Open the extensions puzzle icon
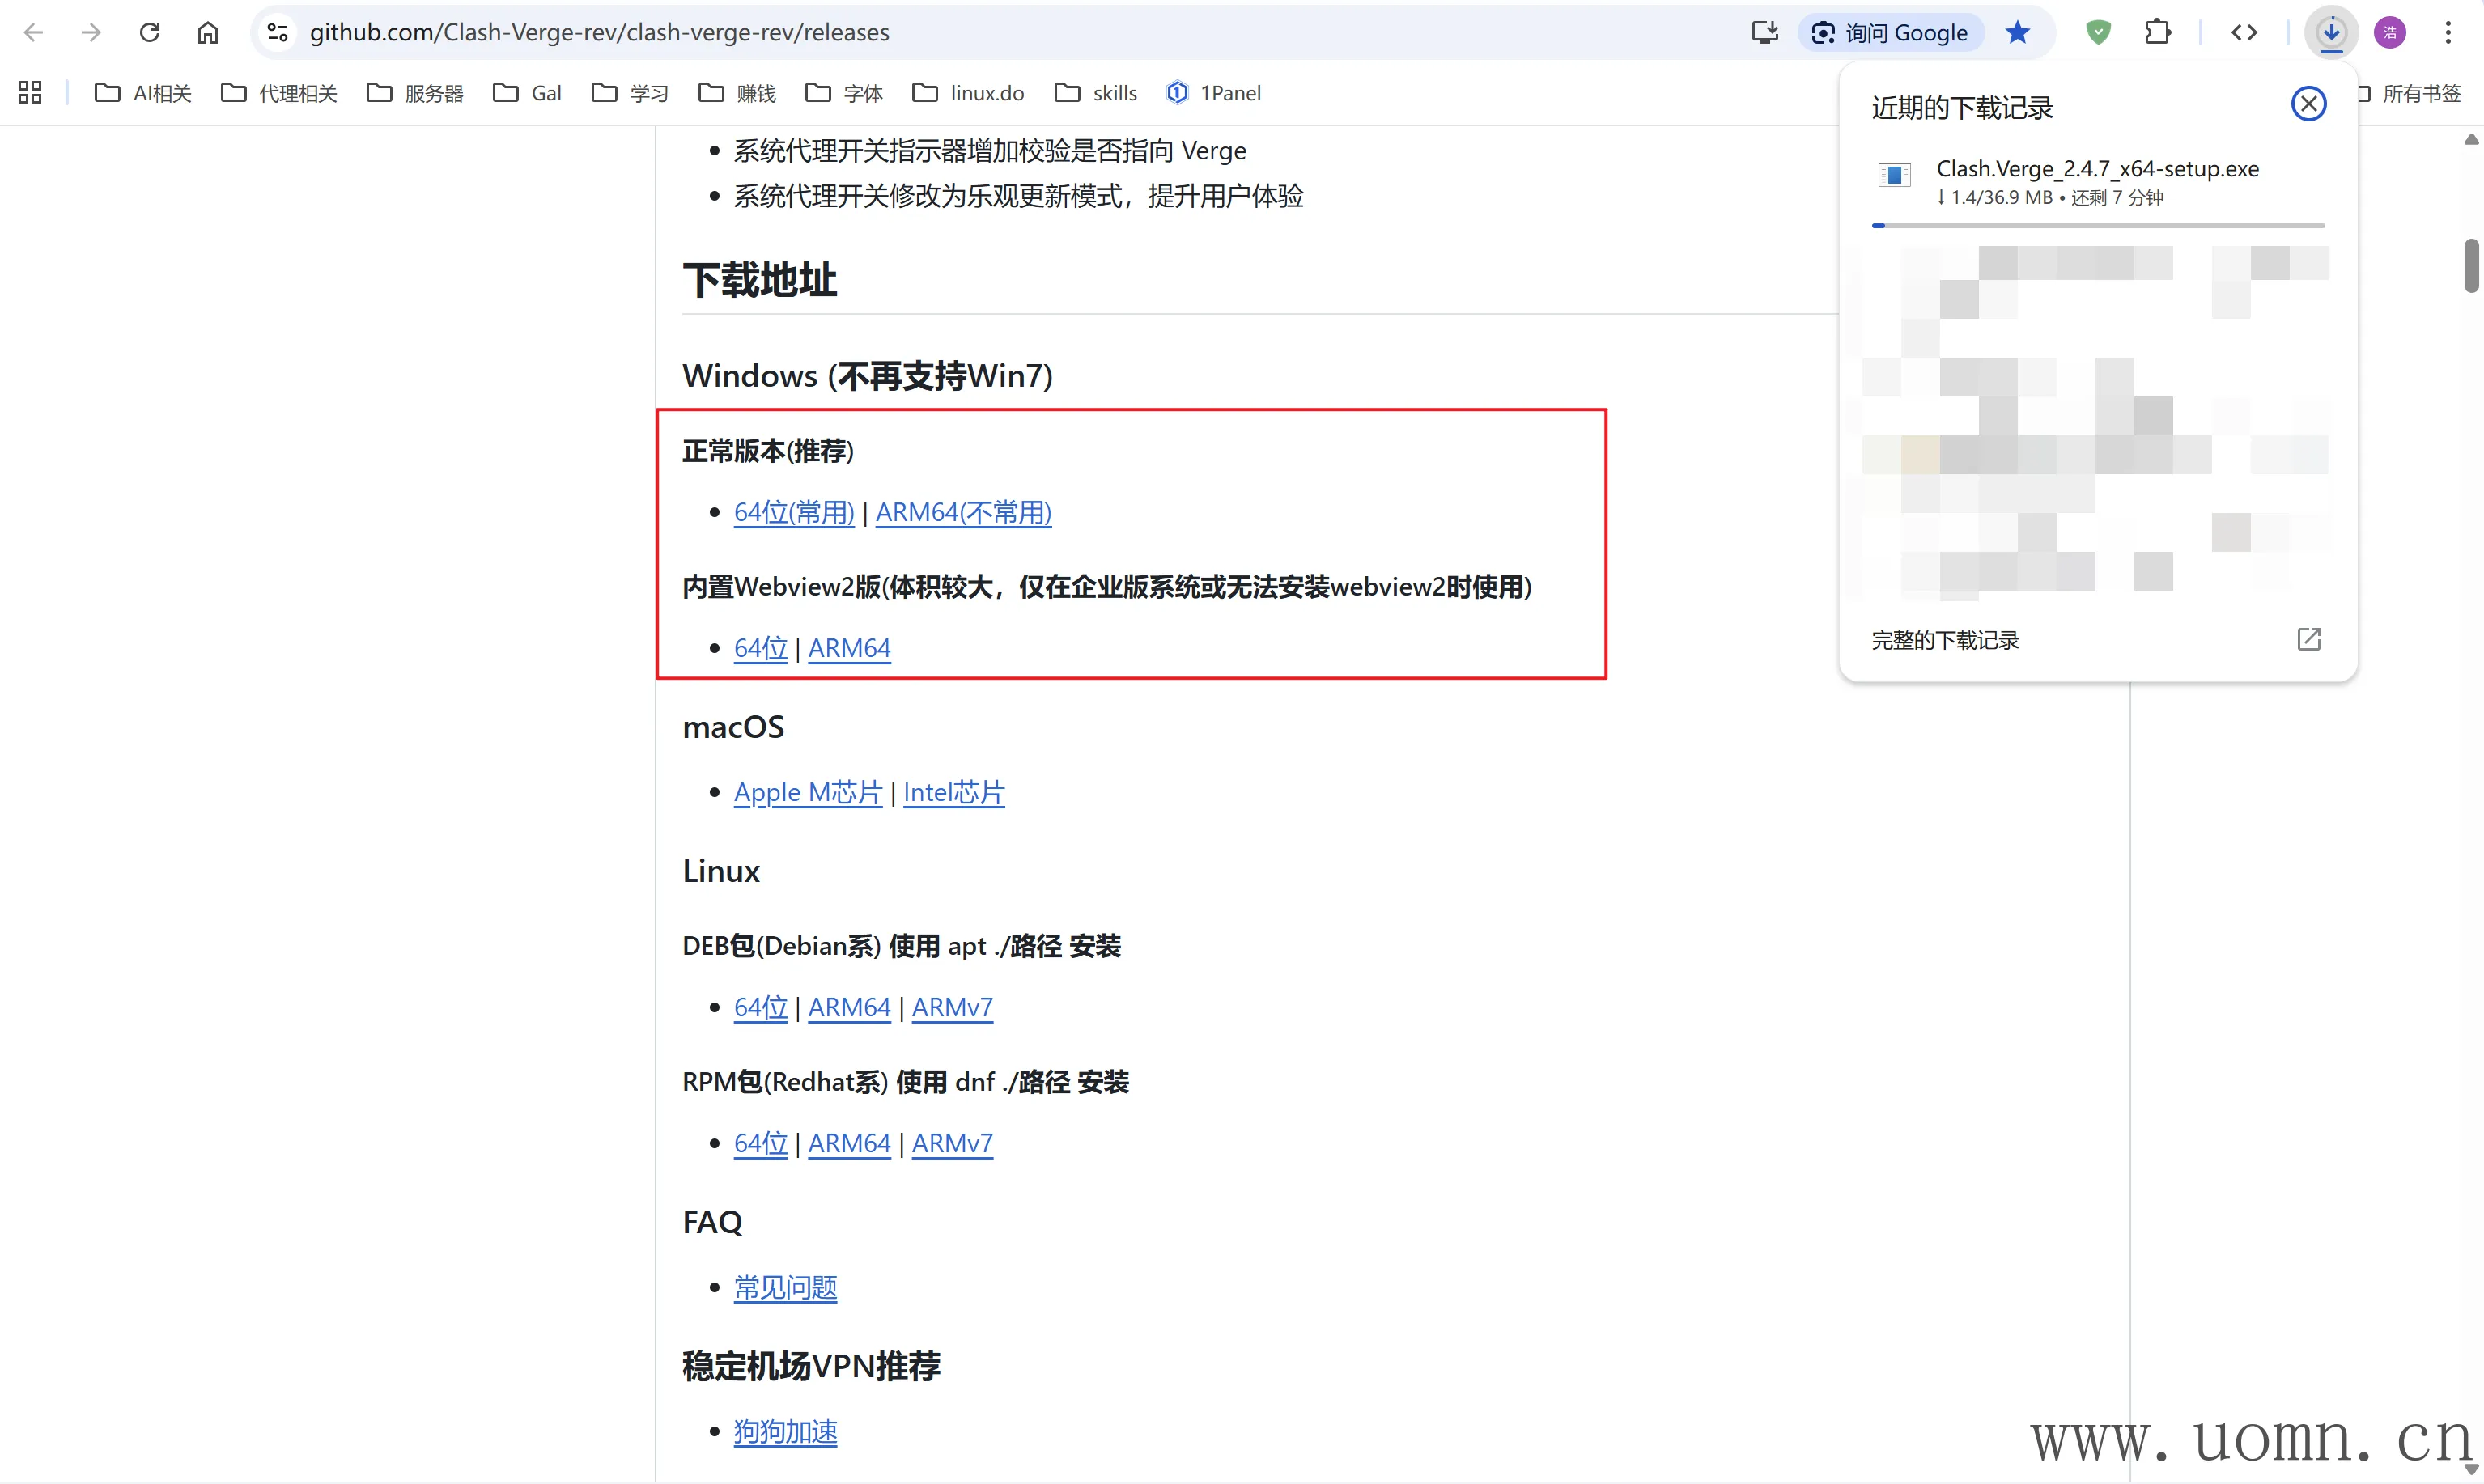Image resolution: width=2484 pixels, height=1484 pixels. 2157,33
